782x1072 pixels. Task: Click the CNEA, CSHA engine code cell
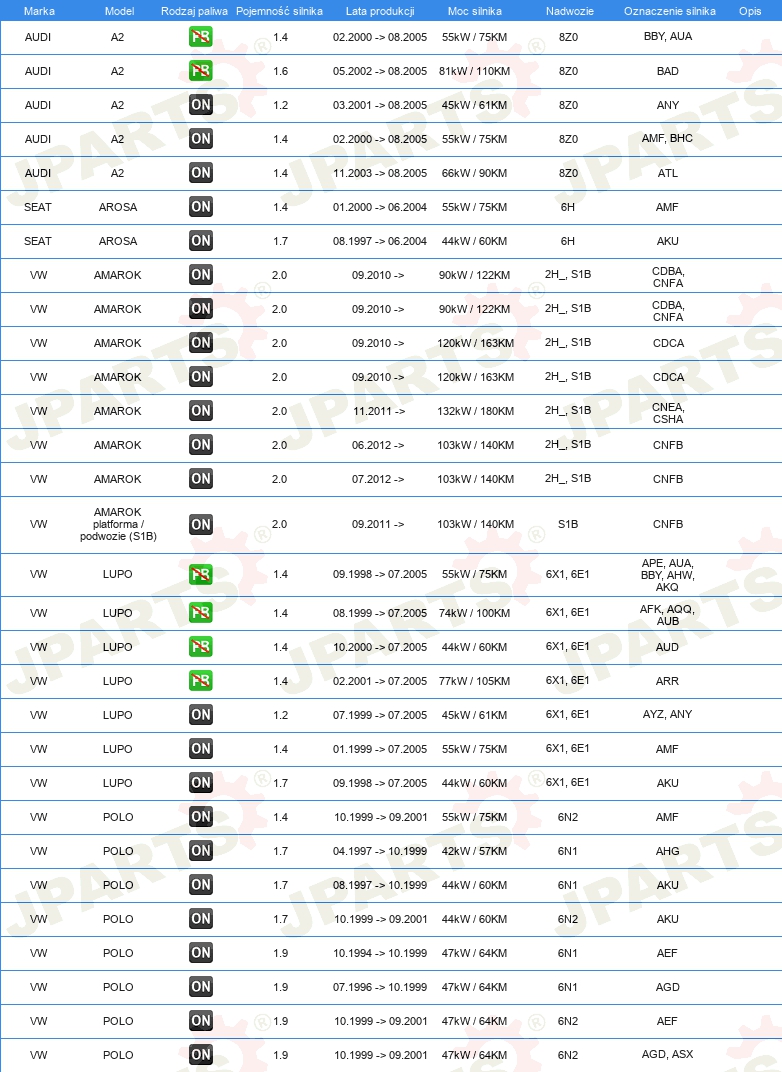click(x=668, y=413)
